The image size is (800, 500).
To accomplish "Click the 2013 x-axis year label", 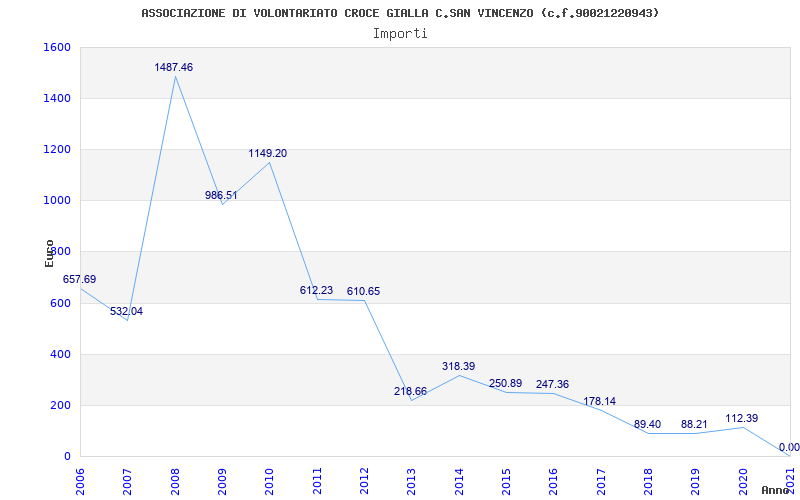I will 411,482.
